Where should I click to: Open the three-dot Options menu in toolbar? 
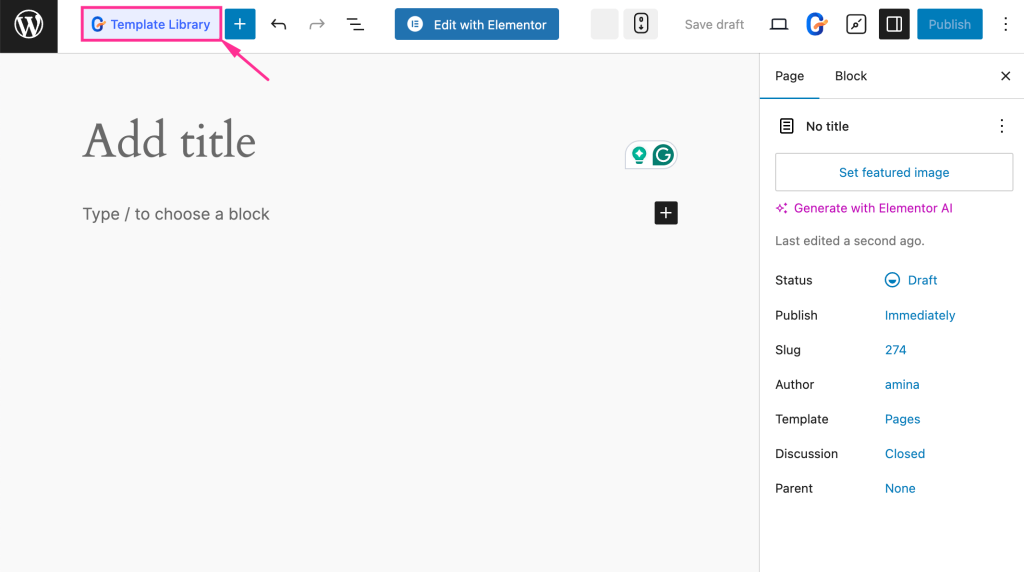click(x=1005, y=24)
